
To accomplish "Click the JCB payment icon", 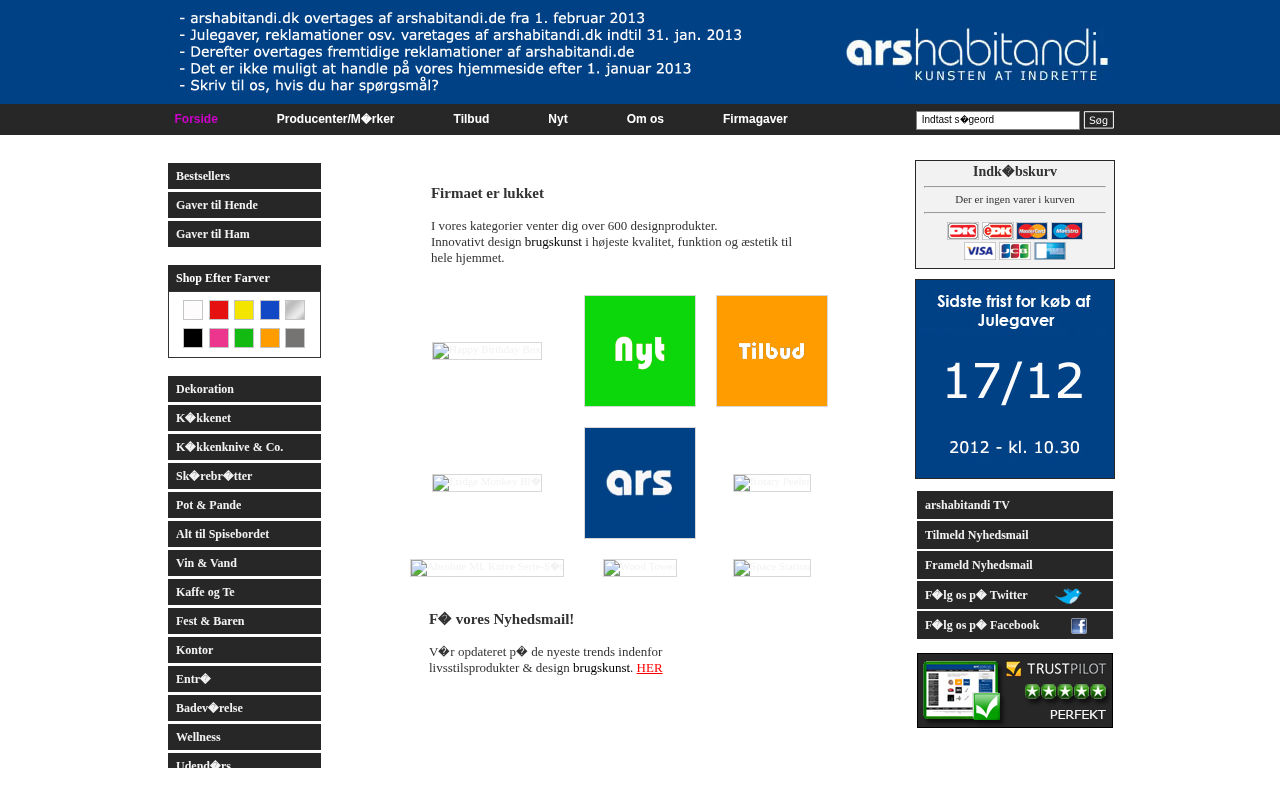I will [x=1015, y=251].
